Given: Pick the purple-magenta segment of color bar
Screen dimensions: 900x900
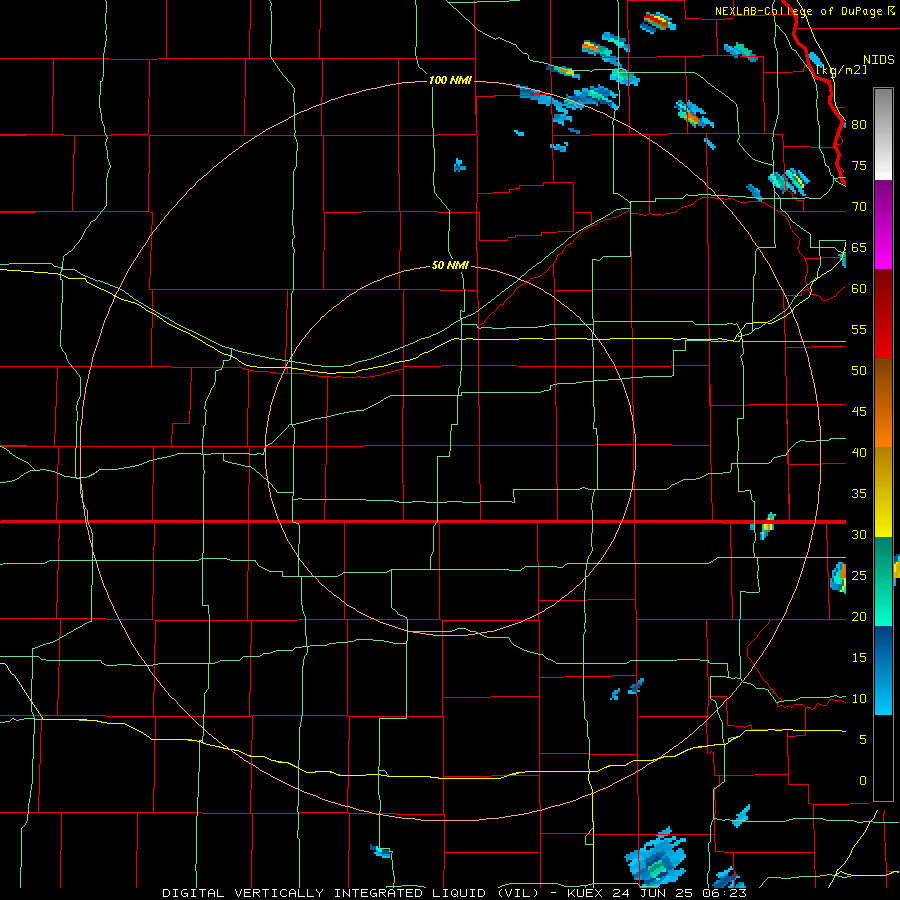Looking at the screenshot, I should (883, 224).
